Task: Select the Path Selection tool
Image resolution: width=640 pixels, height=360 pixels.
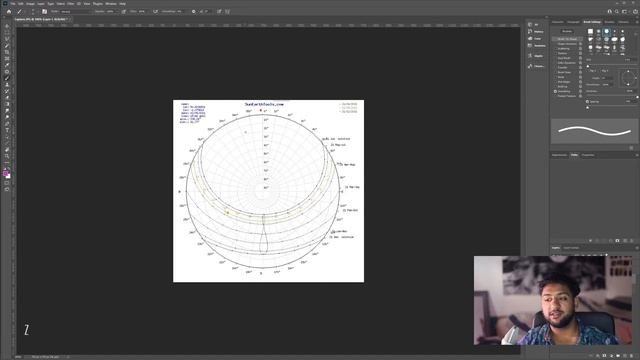Action: coord(7,137)
